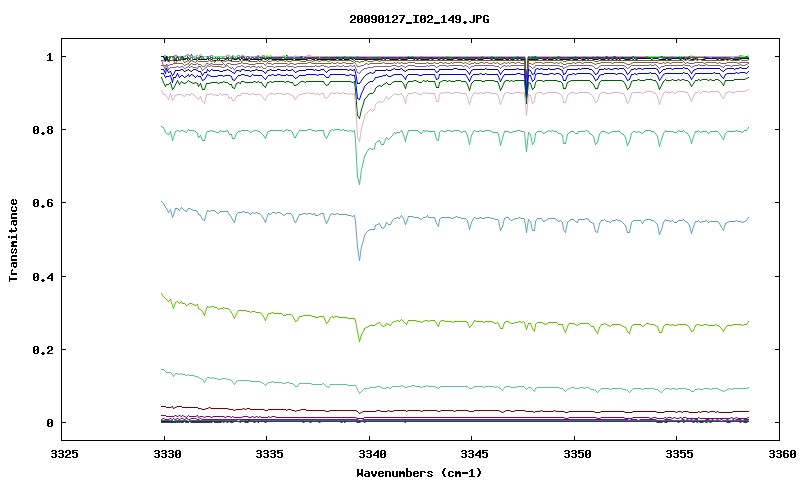
Task: Click the y-axis value 0.6
Action: pos(43,203)
